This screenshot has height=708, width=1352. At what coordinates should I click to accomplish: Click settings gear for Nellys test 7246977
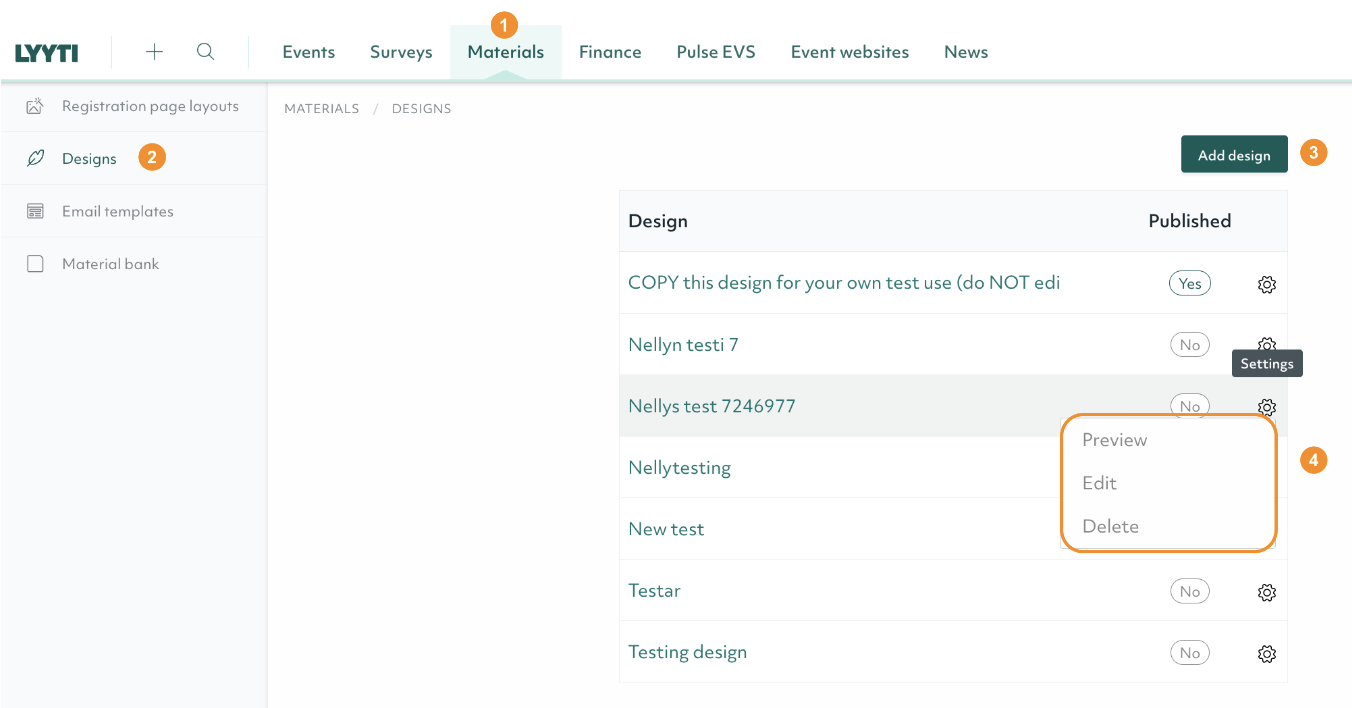click(1266, 407)
